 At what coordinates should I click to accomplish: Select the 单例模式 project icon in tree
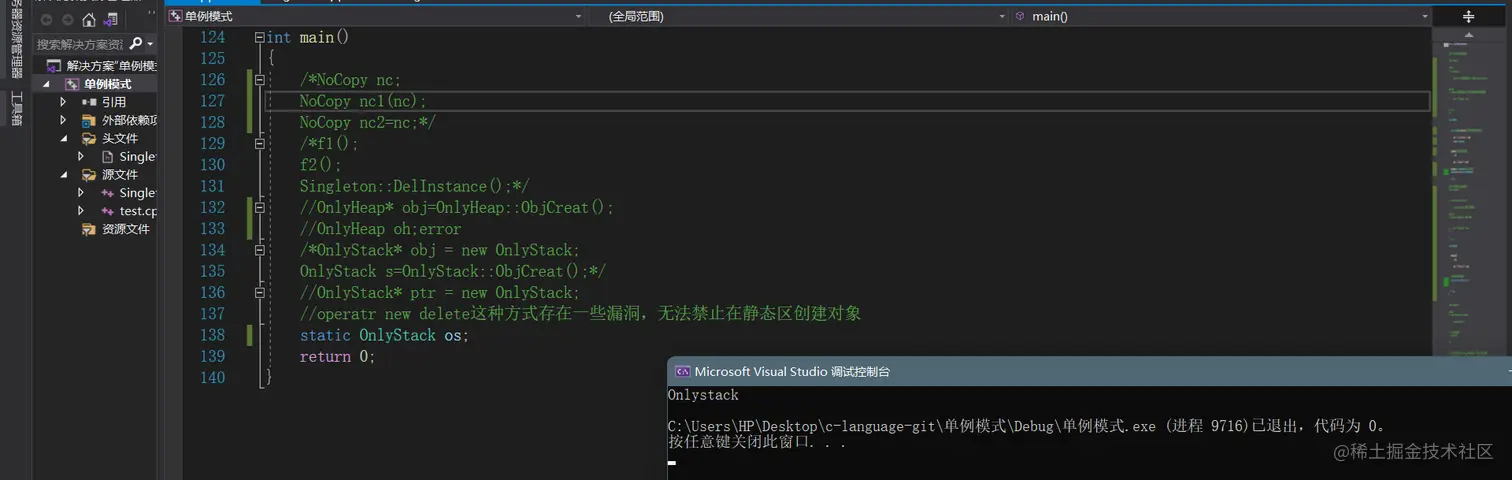coord(72,84)
